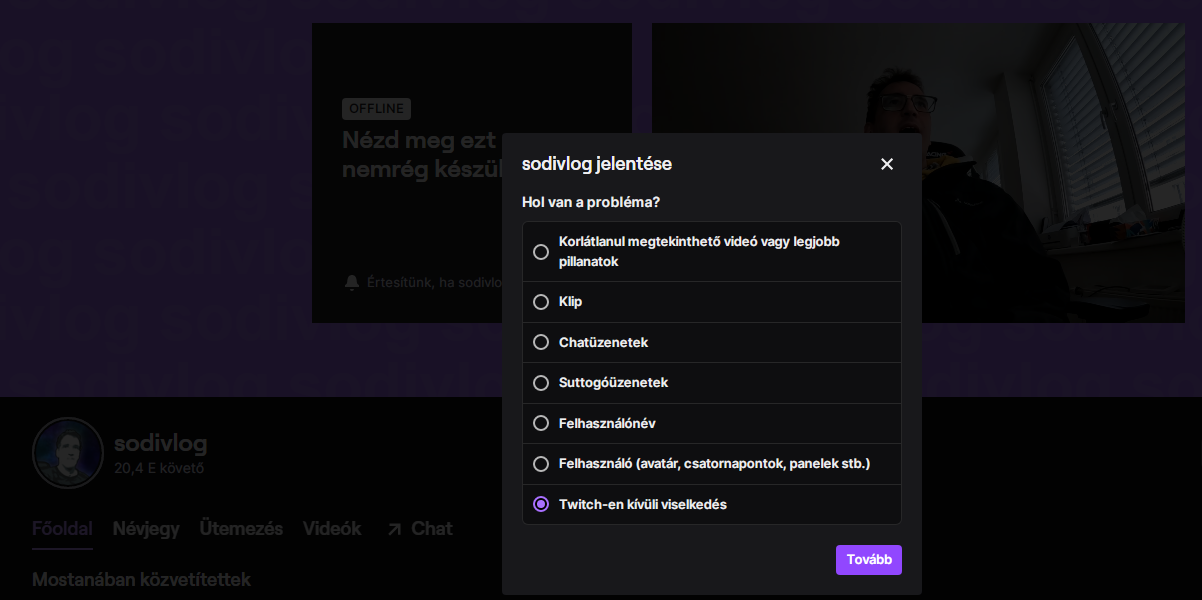Click the Tovább button

point(869,560)
